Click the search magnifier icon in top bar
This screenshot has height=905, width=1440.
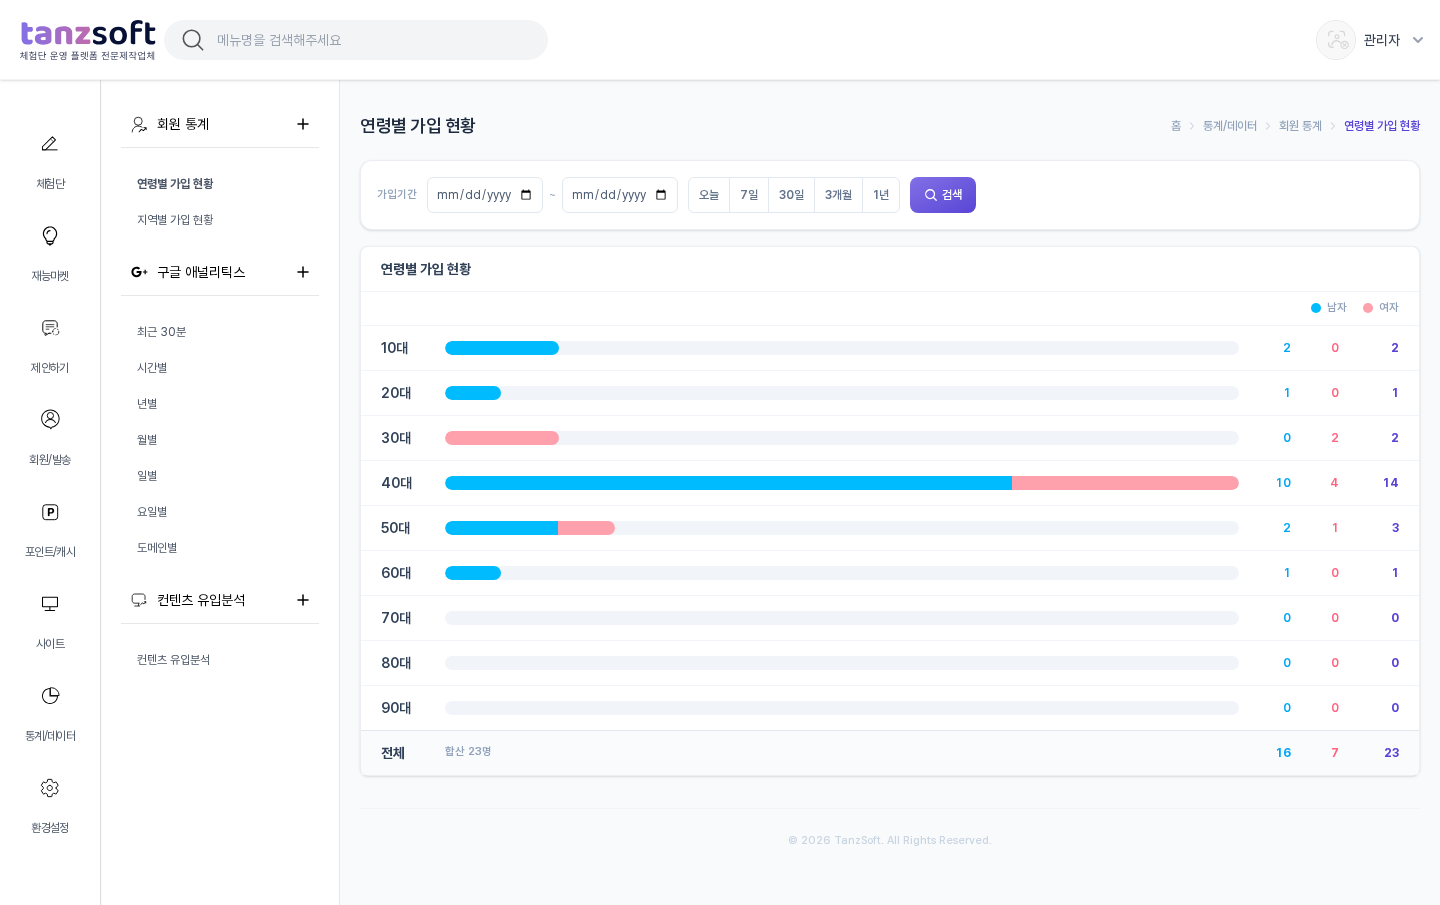point(193,40)
